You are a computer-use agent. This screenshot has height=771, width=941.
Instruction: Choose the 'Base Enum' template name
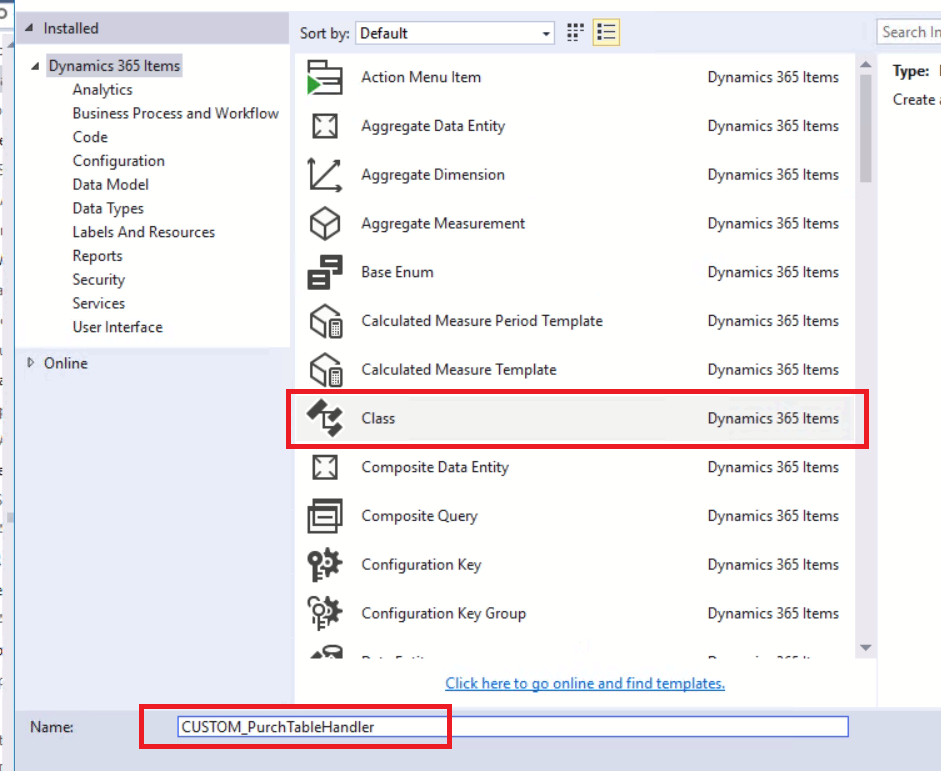click(x=397, y=272)
